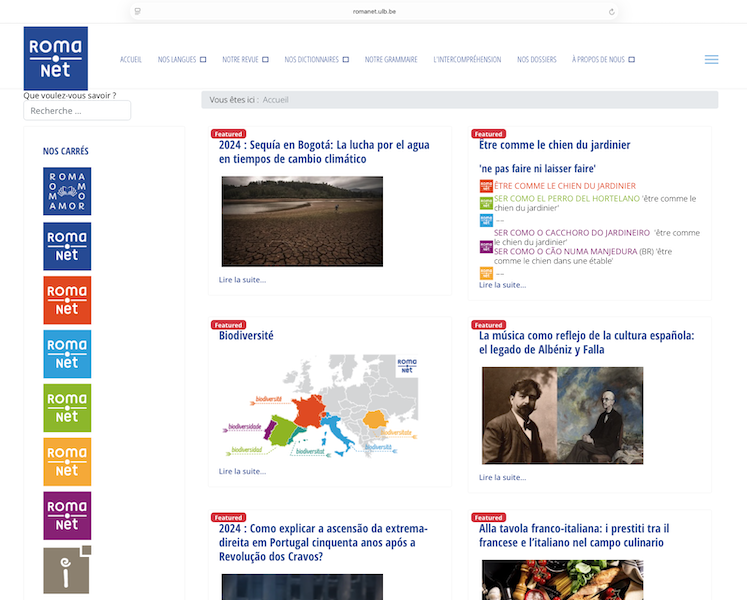This screenshot has width=747, height=600.
Task: Click the Roma Amor square icon
Action: pos(67,191)
